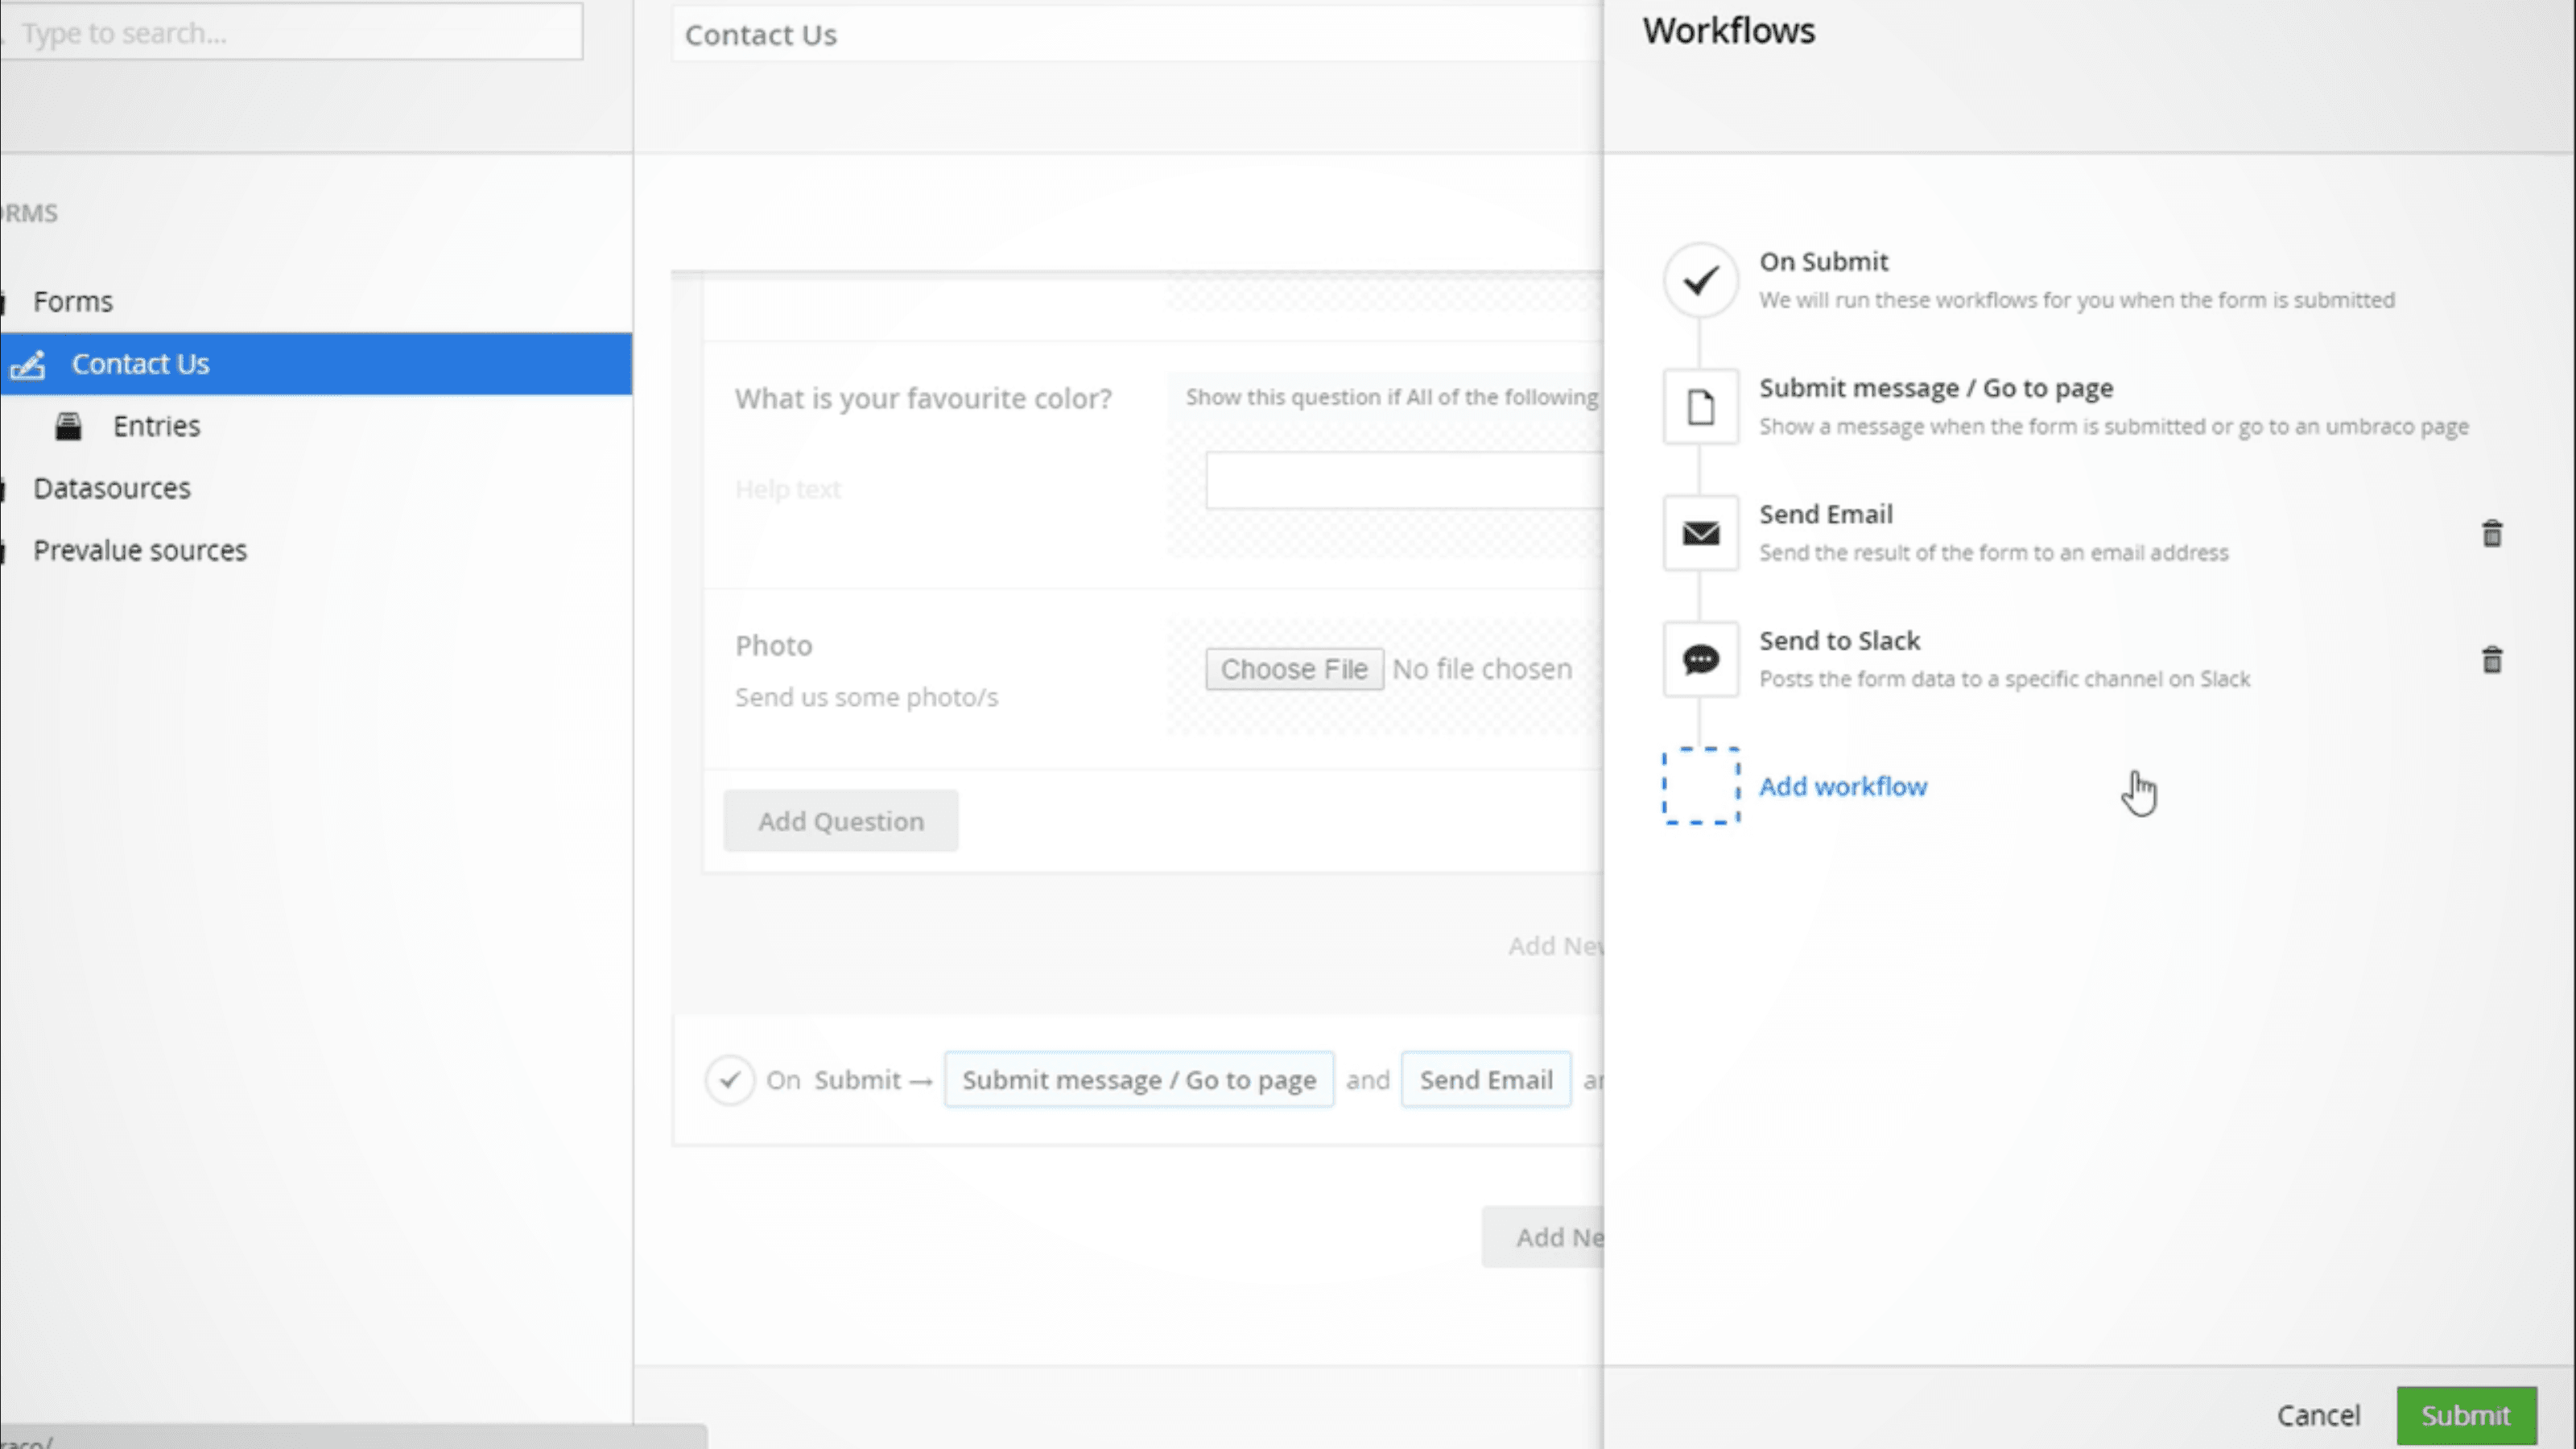
Task: Click the On Submit heading text
Action: pyautogui.click(x=1824, y=262)
